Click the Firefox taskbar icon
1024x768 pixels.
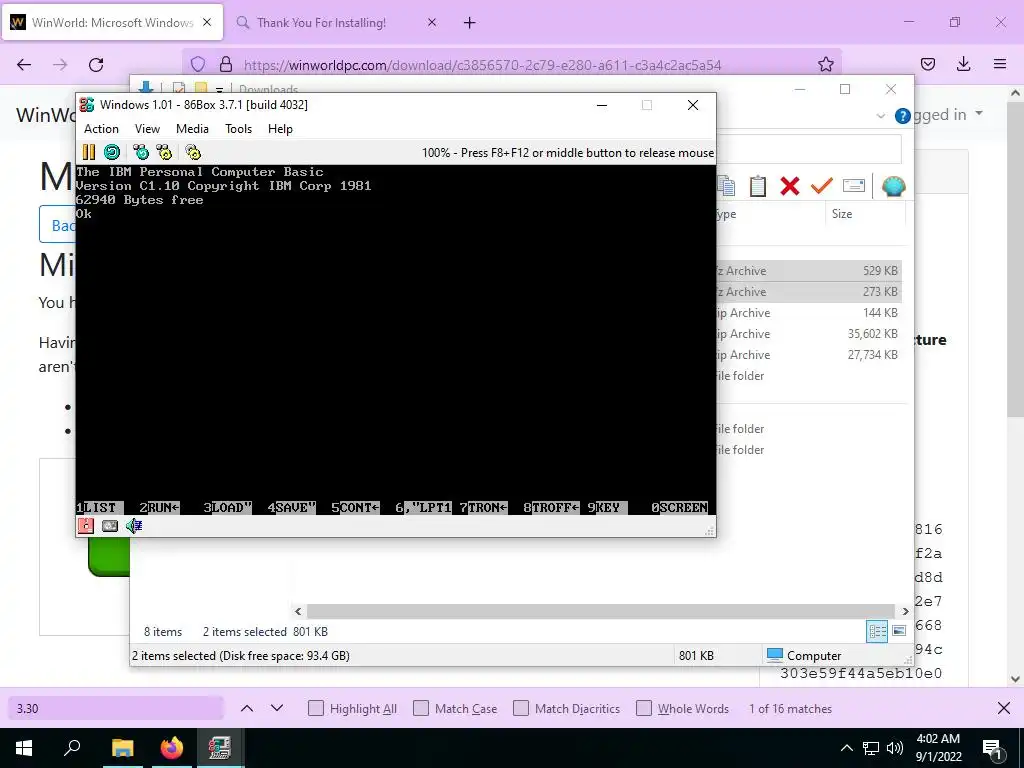coord(172,748)
